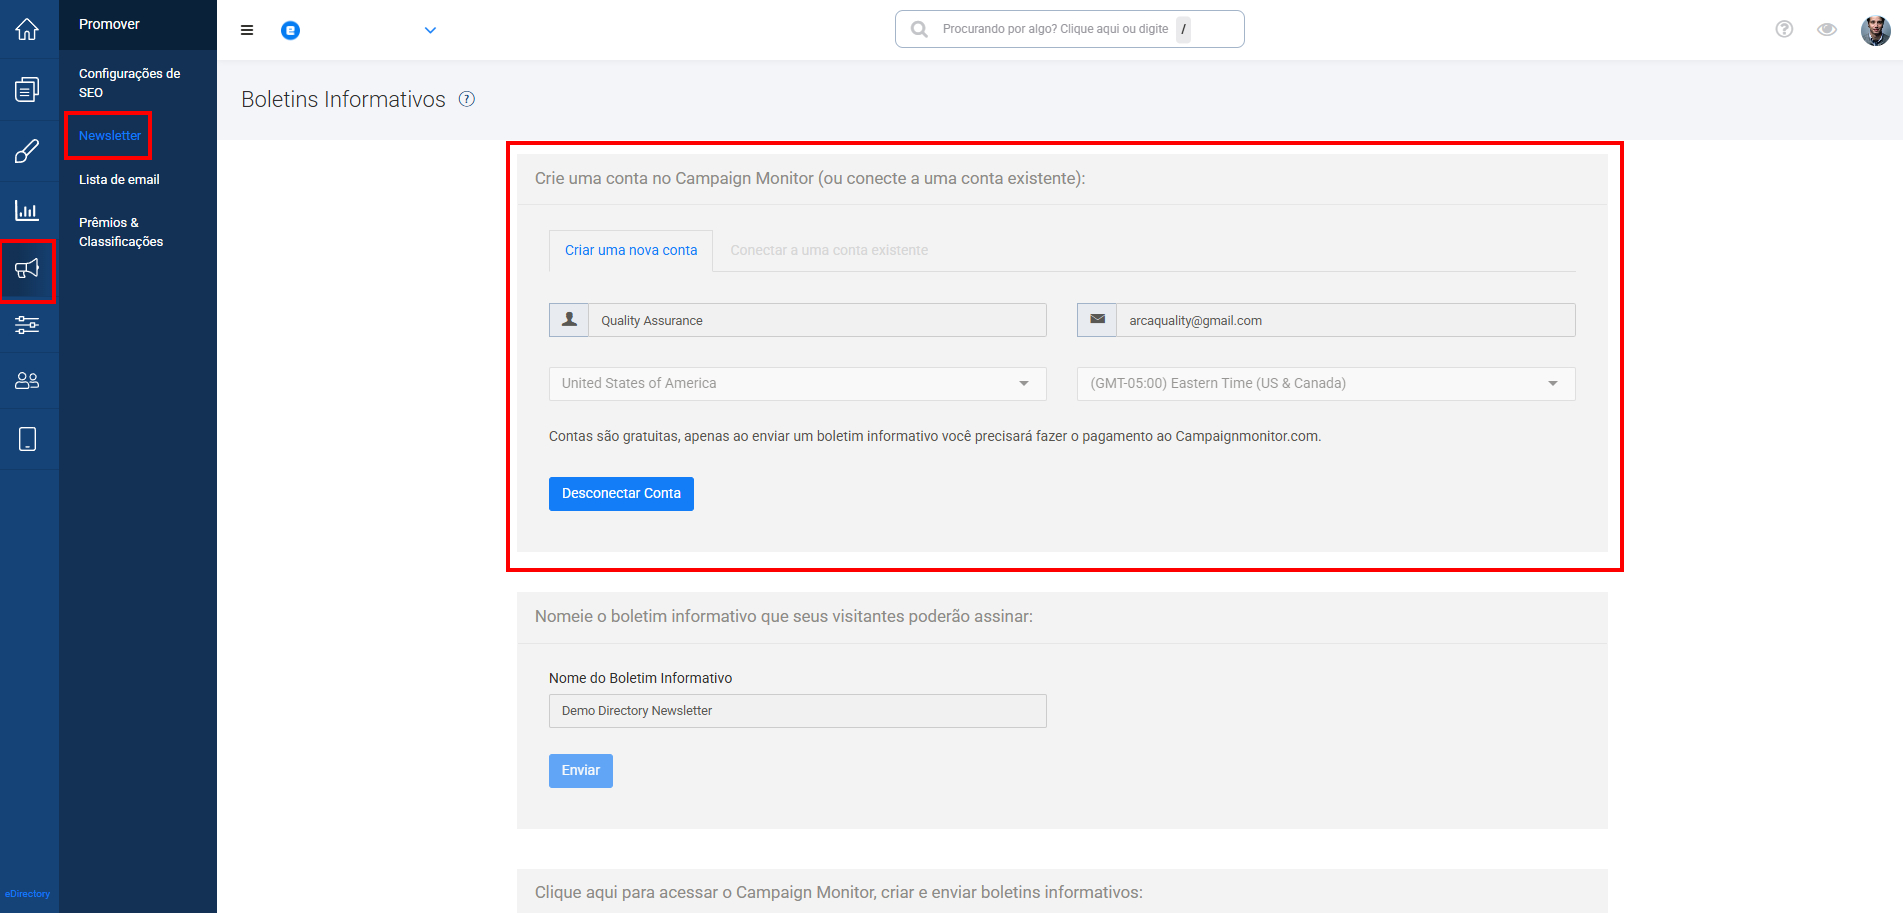This screenshot has width=1903, height=913.
Task: Click the Quality Assurance name field
Action: coord(817,320)
